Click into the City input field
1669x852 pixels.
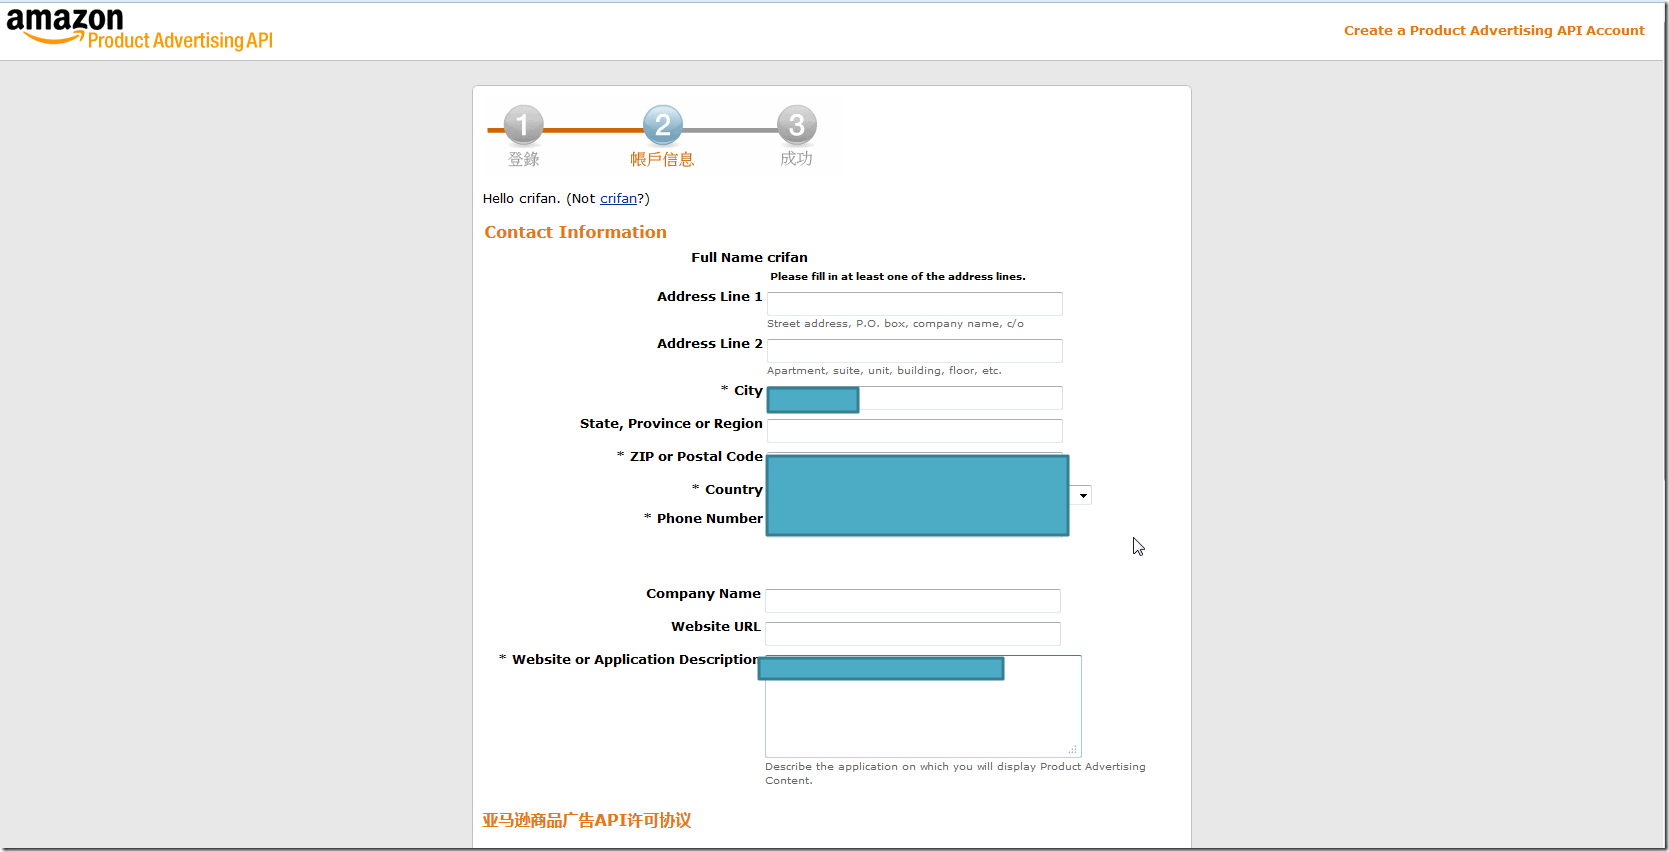tap(914, 398)
